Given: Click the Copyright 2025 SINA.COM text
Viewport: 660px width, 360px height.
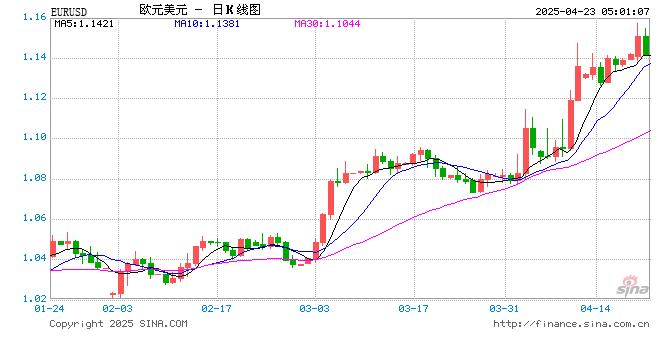Looking at the screenshot, I should pos(118,324).
